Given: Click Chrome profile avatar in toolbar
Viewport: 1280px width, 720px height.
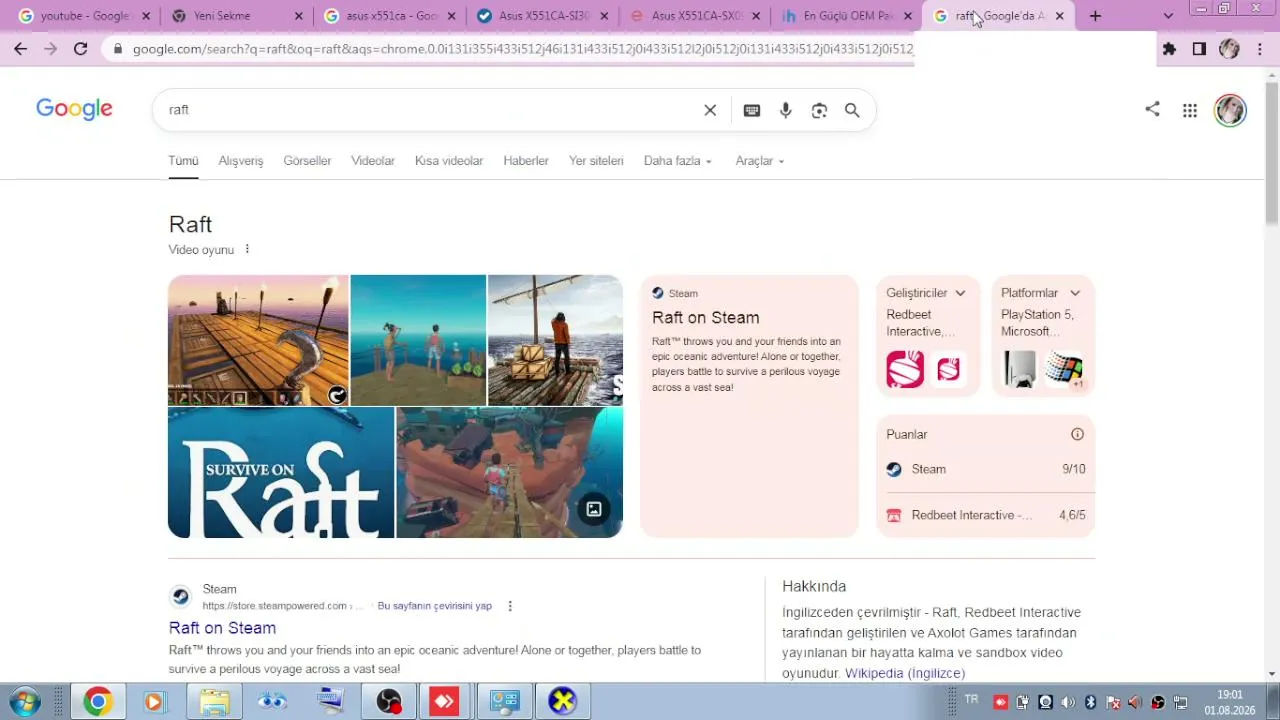Looking at the screenshot, I should point(1230,49).
